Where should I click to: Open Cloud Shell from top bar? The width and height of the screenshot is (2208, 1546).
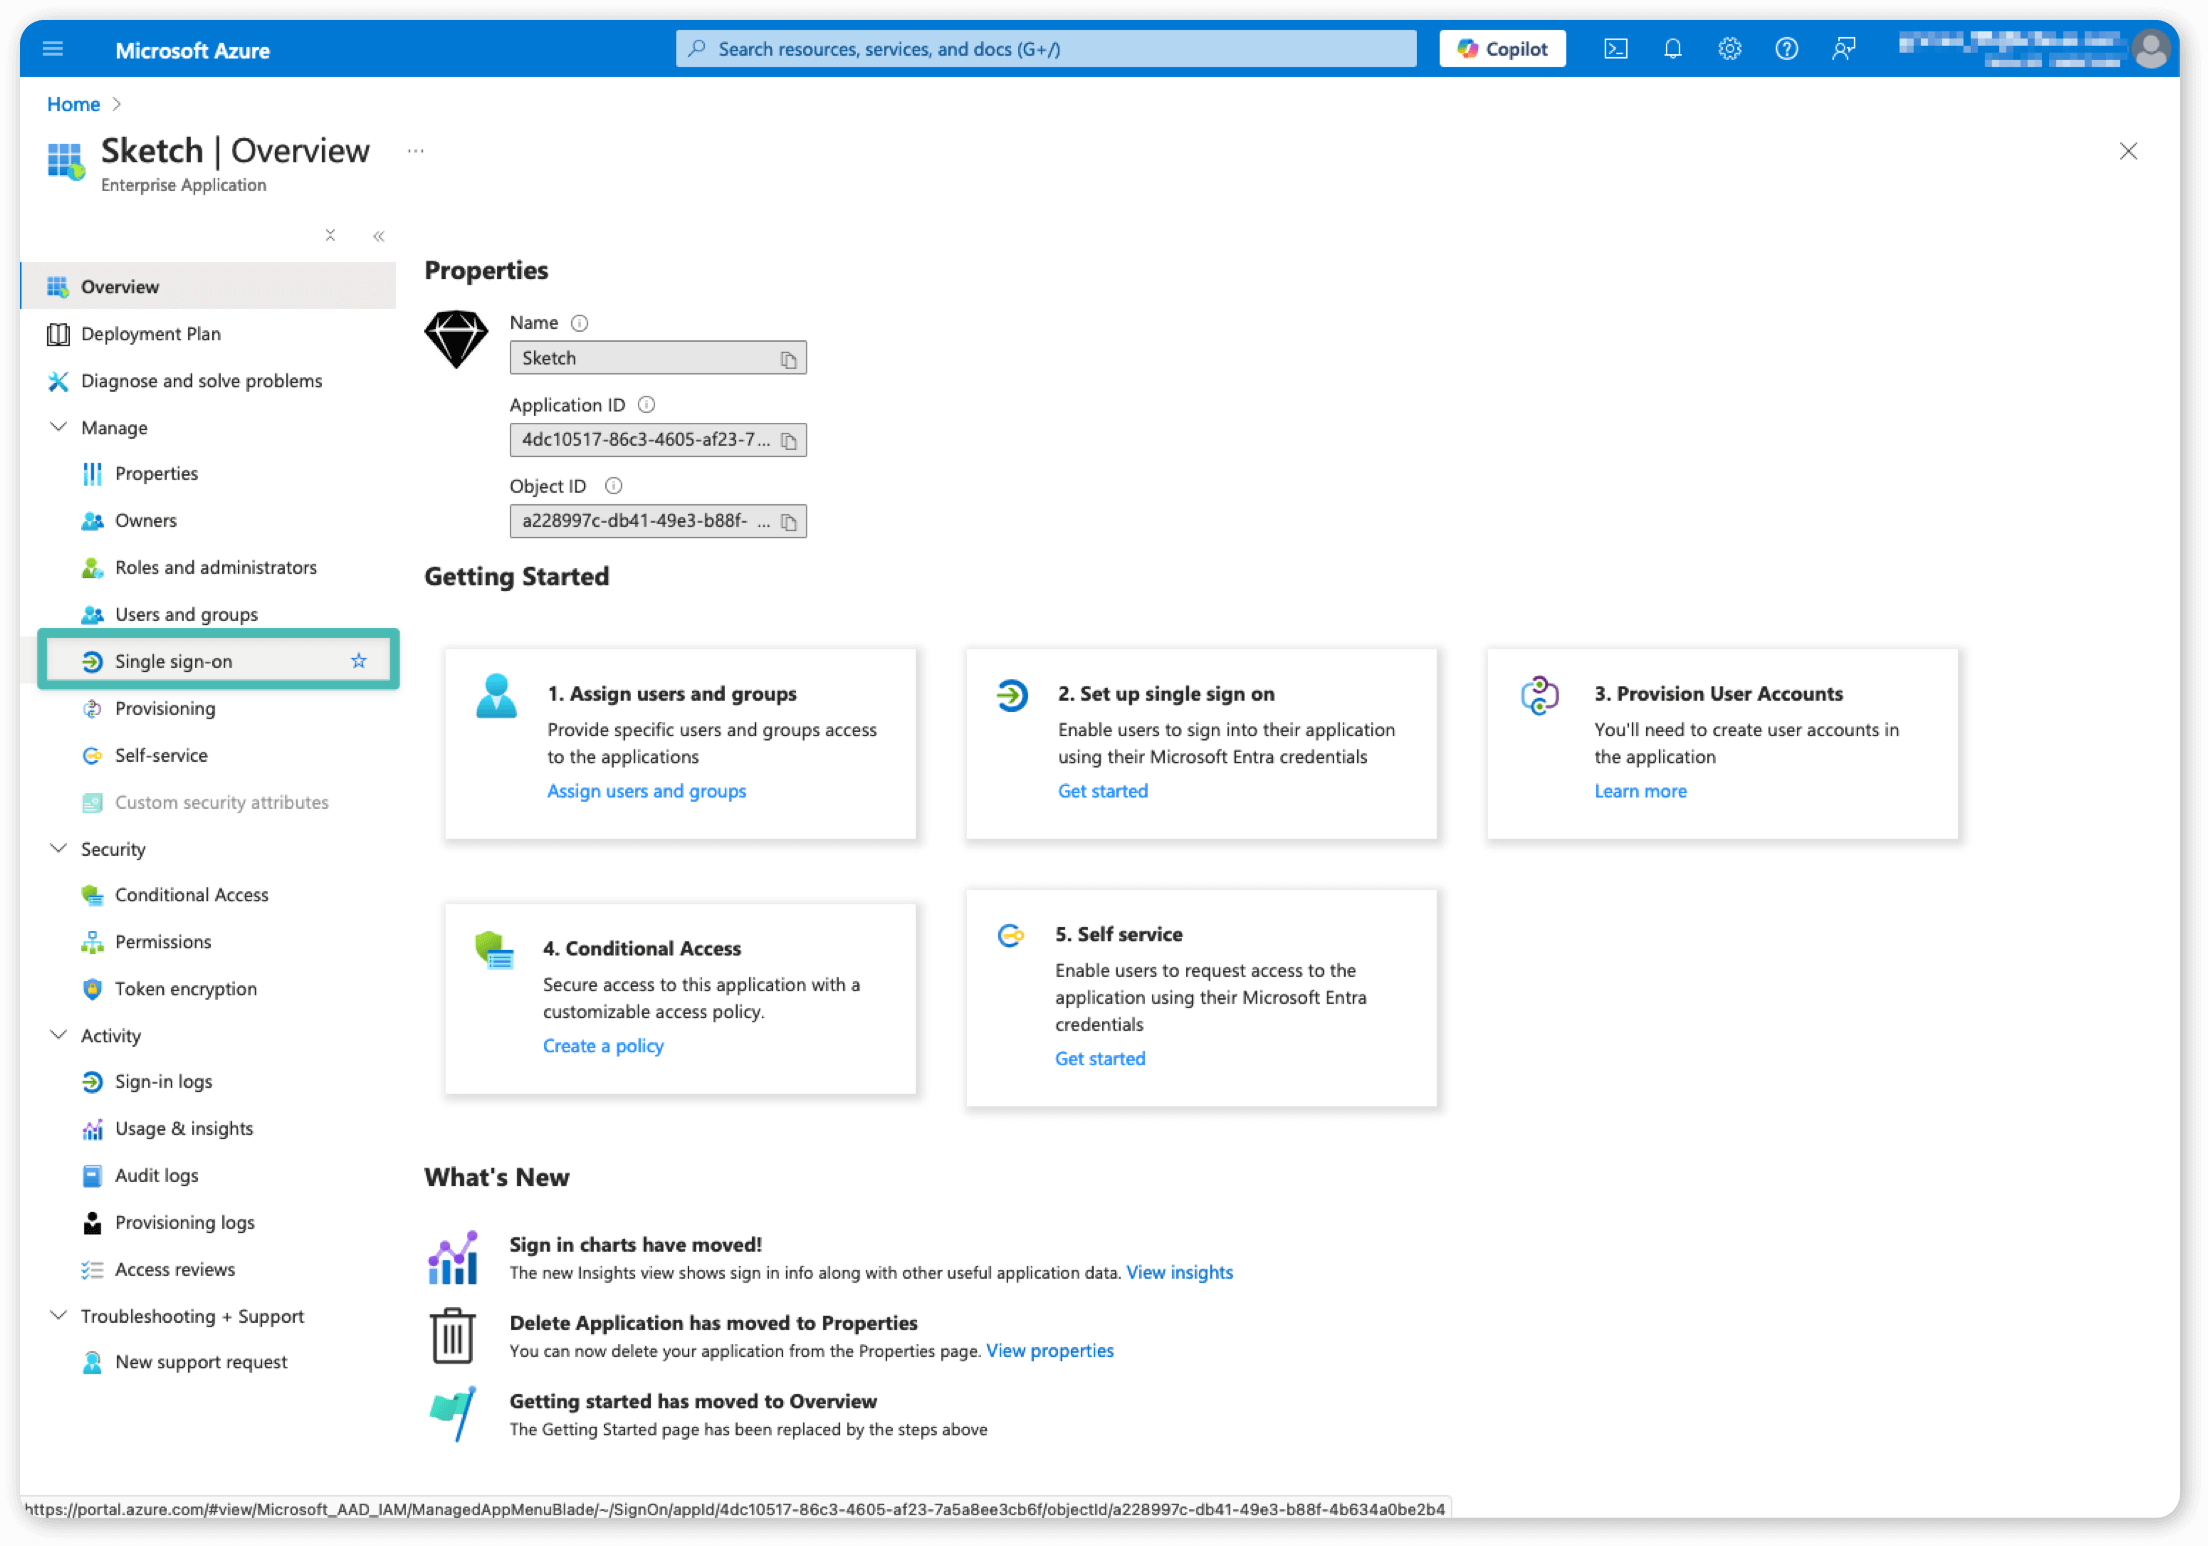[1615, 49]
